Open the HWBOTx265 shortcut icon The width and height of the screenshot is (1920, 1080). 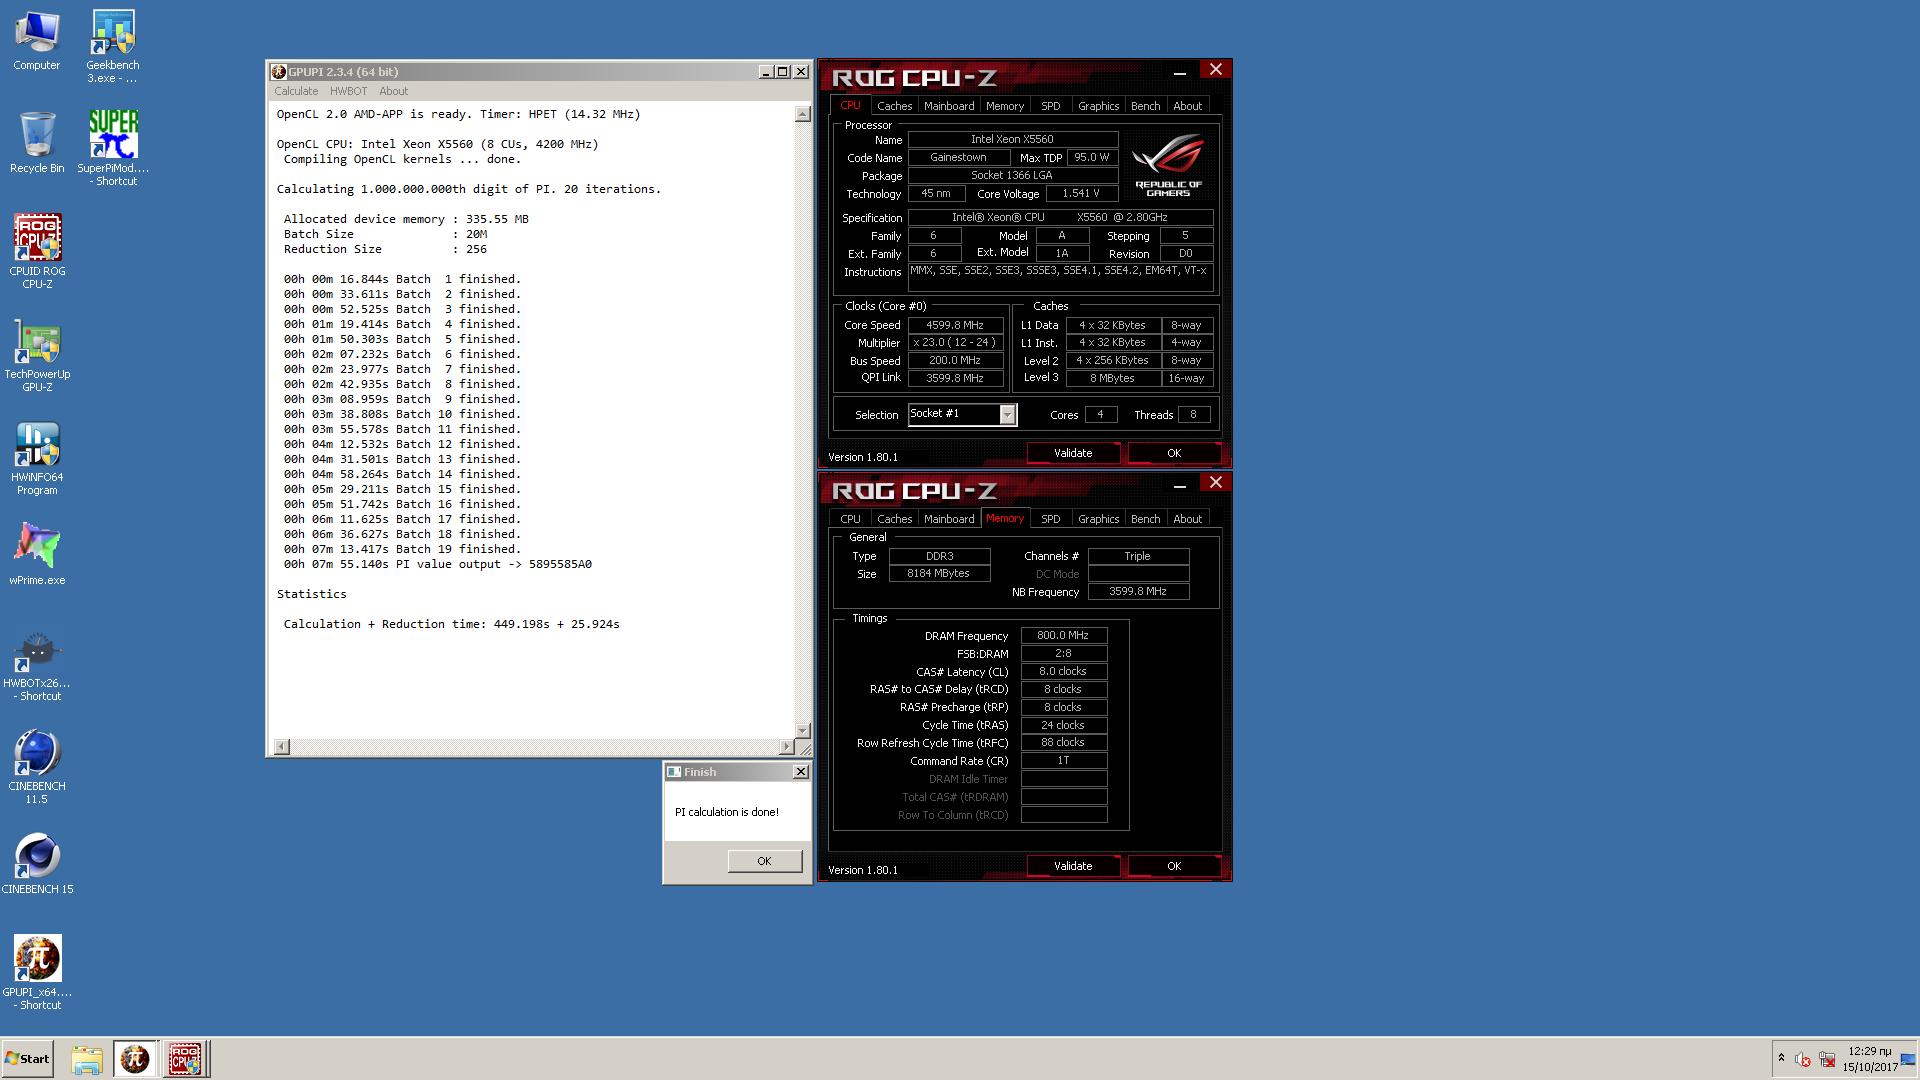pyautogui.click(x=37, y=665)
